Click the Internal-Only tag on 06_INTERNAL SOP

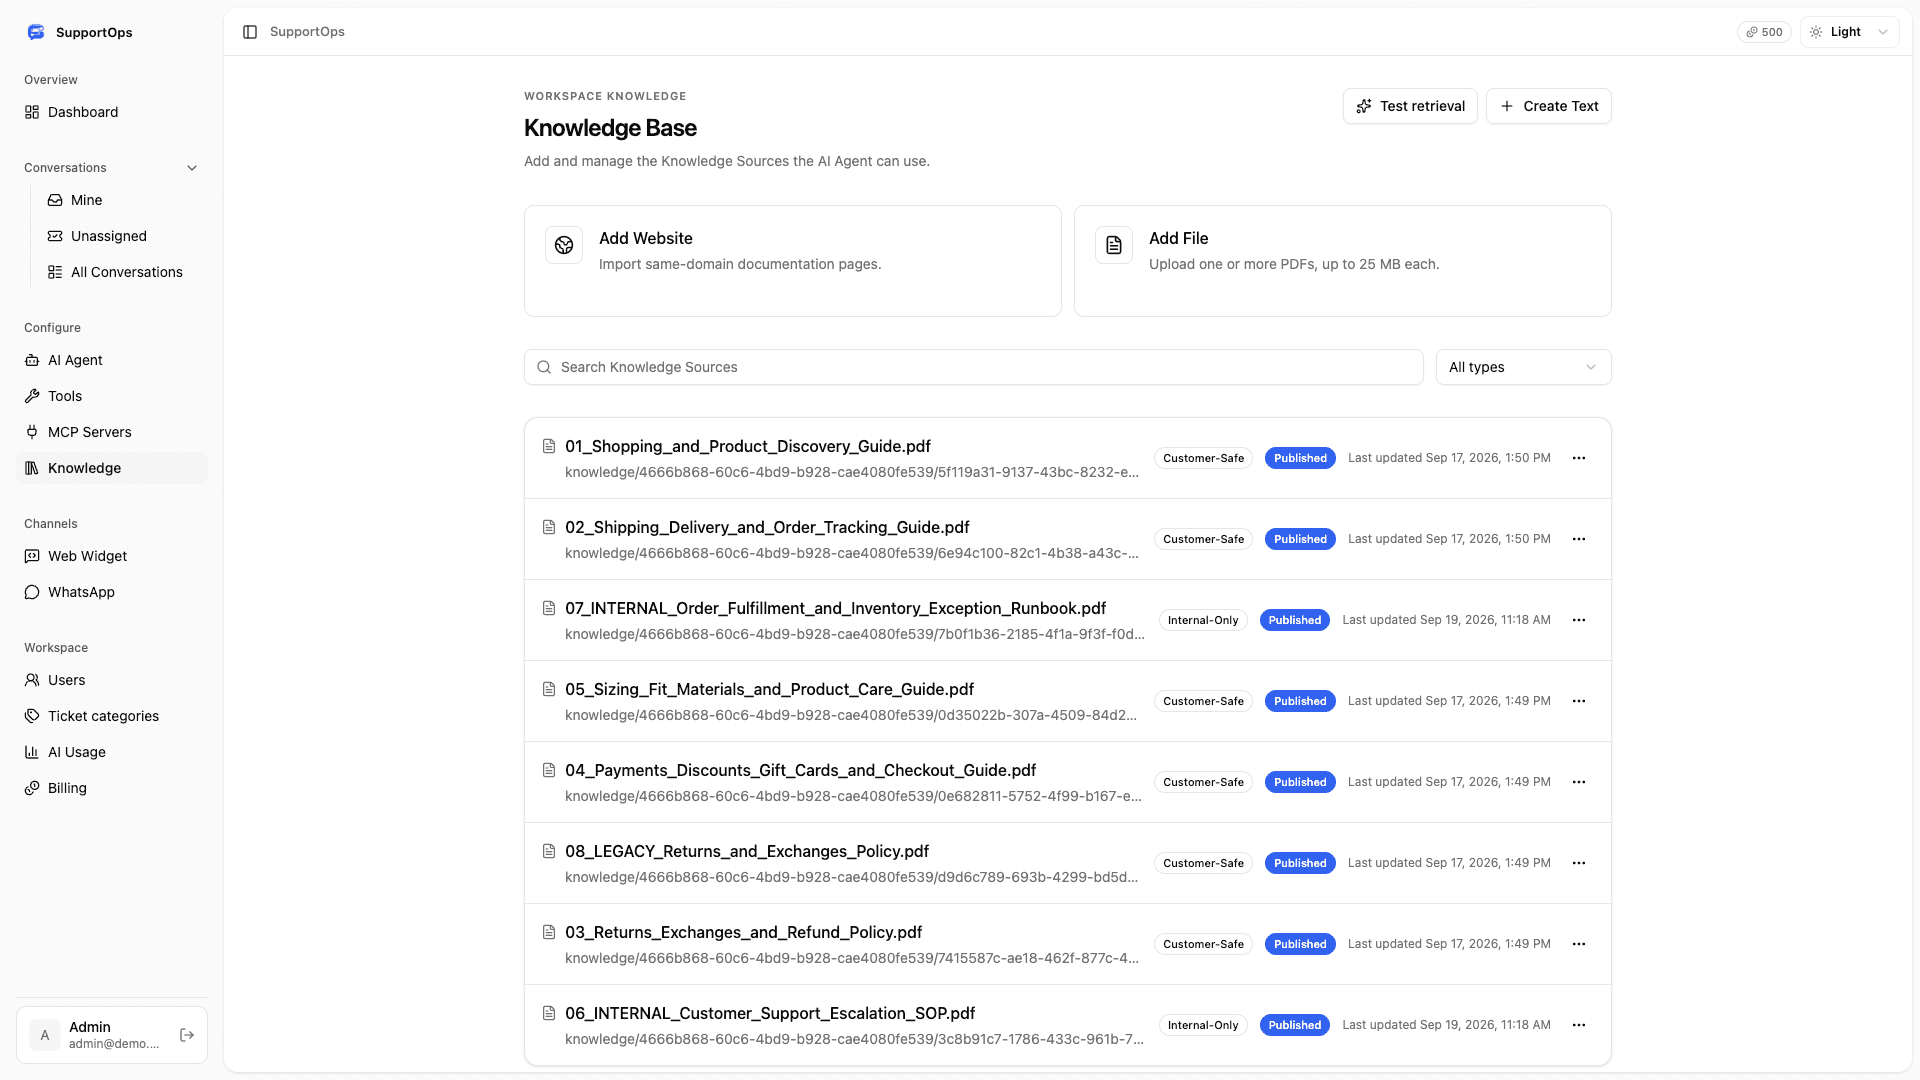pos(1203,1025)
